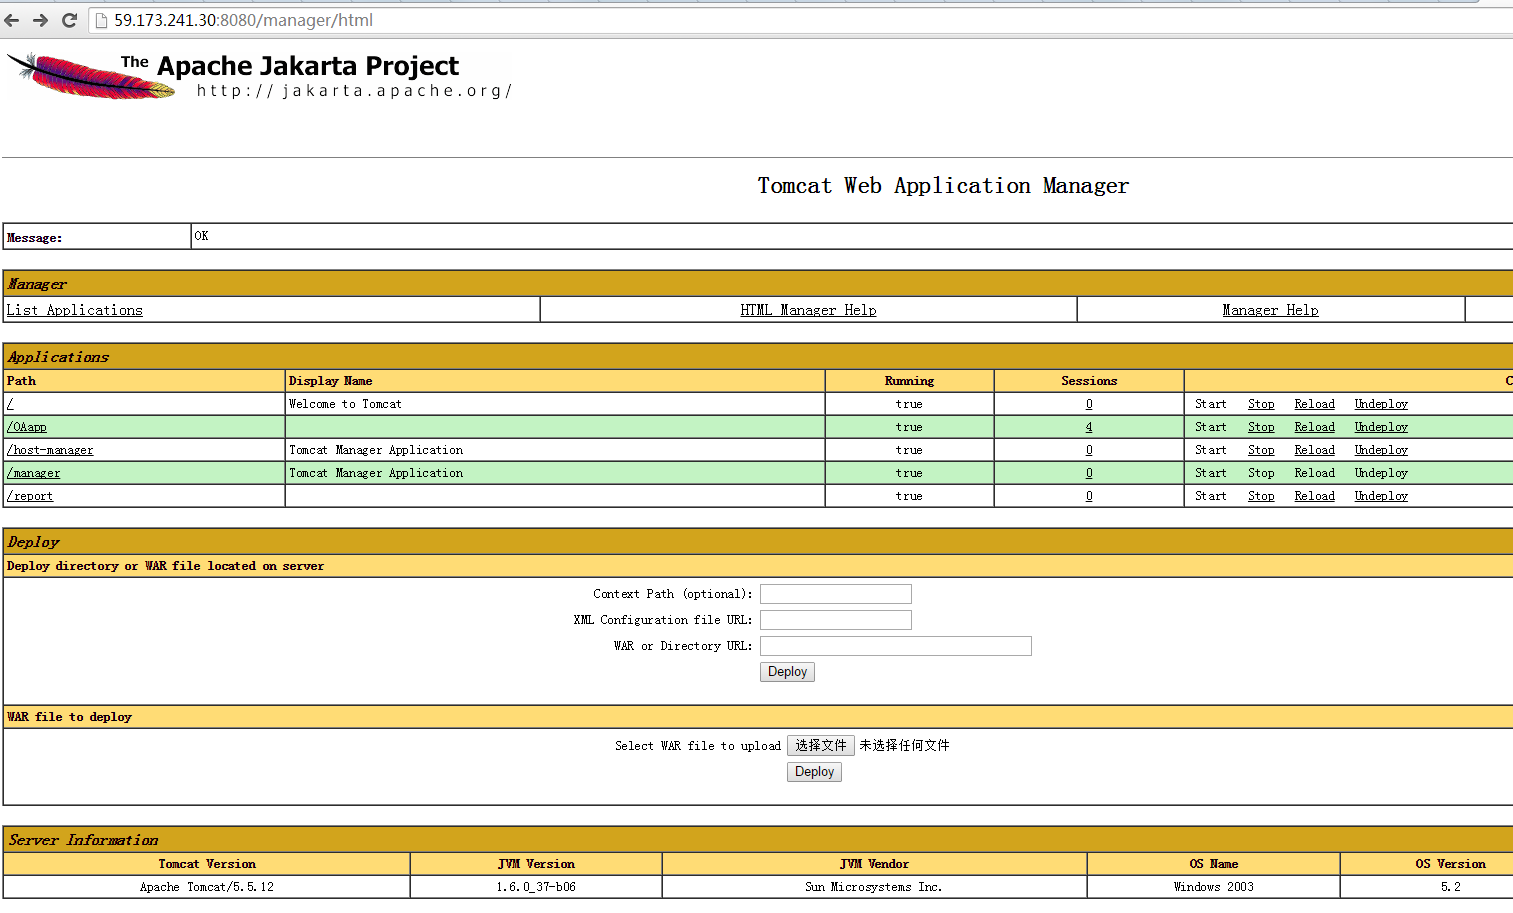
Task: Click the 选择文件 file chooser button
Action: (821, 746)
